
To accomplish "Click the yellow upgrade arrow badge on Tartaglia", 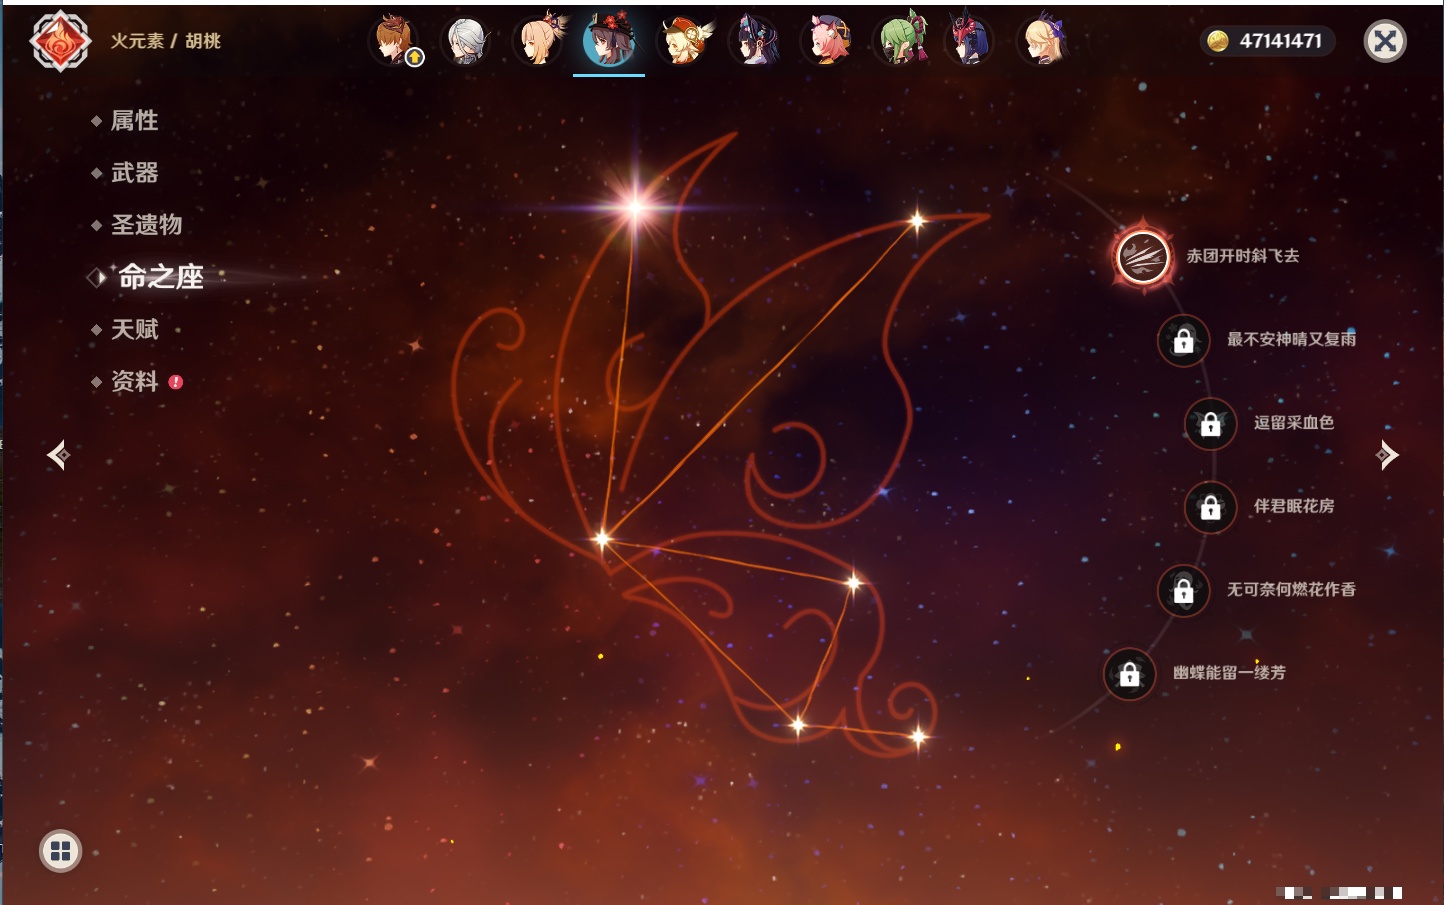I will point(415,58).
